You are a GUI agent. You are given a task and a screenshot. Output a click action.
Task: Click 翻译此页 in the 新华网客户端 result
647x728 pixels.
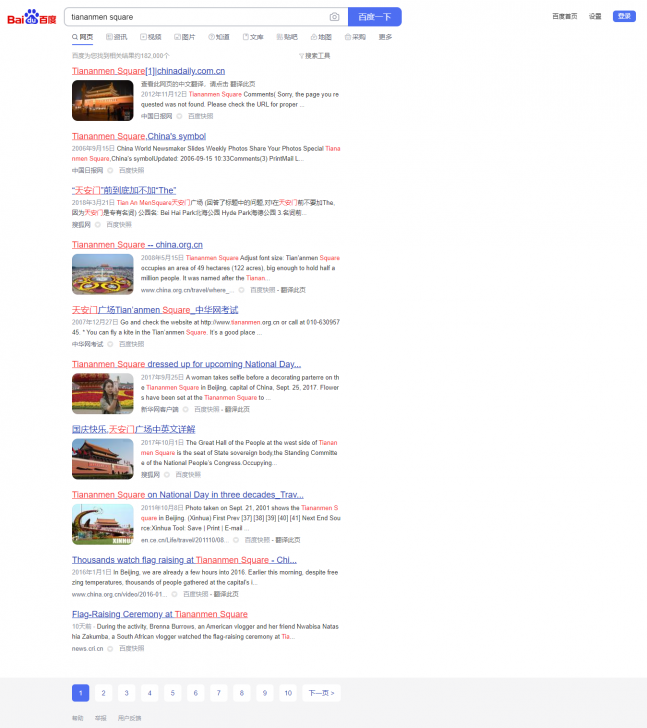[237, 410]
